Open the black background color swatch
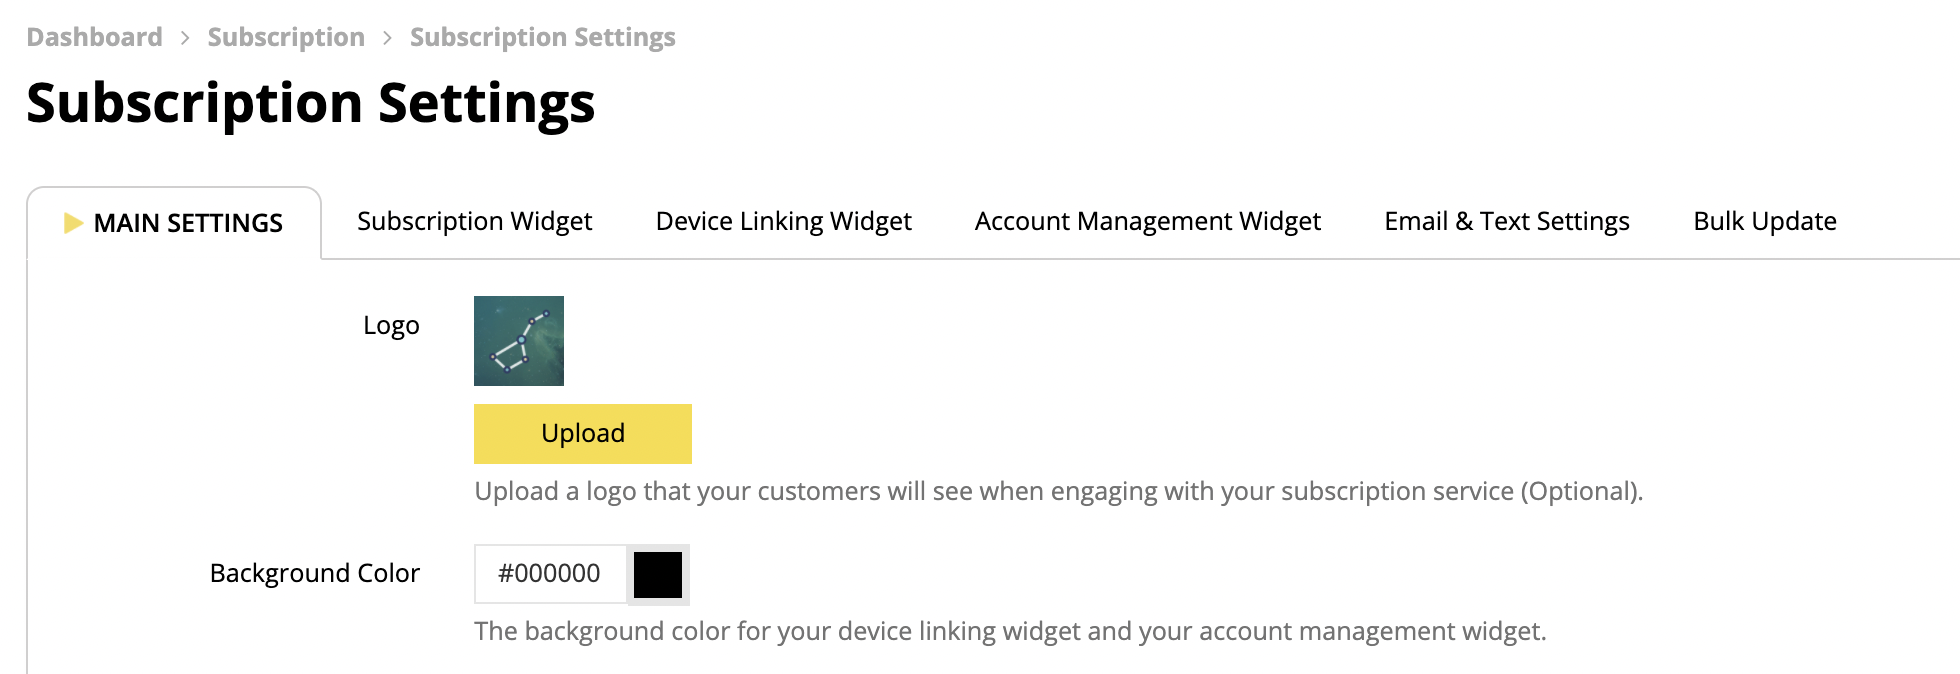 click(658, 575)
